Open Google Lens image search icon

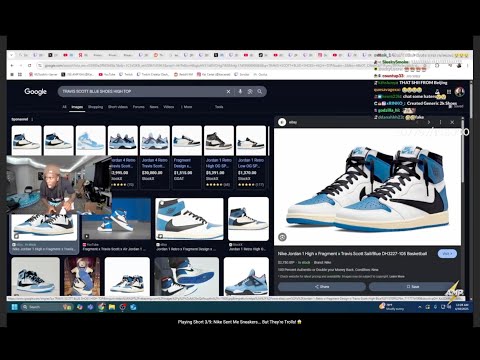(x=250, y=91)
